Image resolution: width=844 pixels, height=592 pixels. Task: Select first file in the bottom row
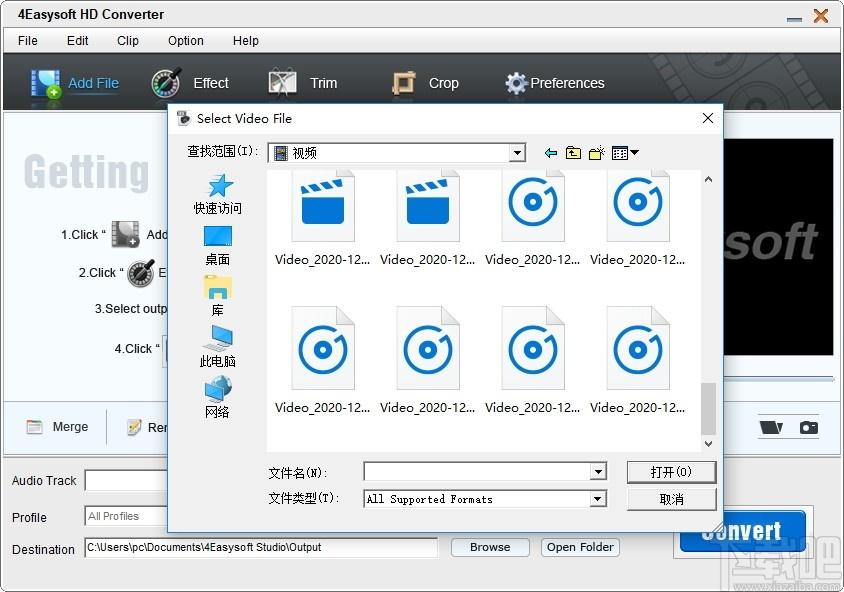[x=322, y=361]
